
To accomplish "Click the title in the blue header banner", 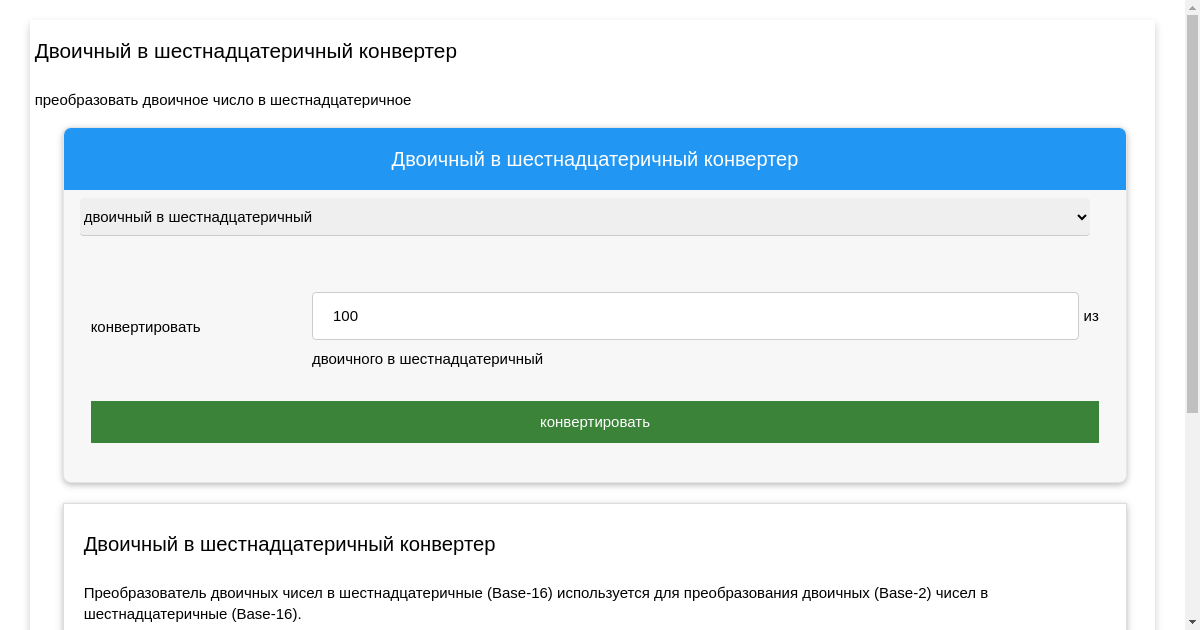I will click(594, 159).
